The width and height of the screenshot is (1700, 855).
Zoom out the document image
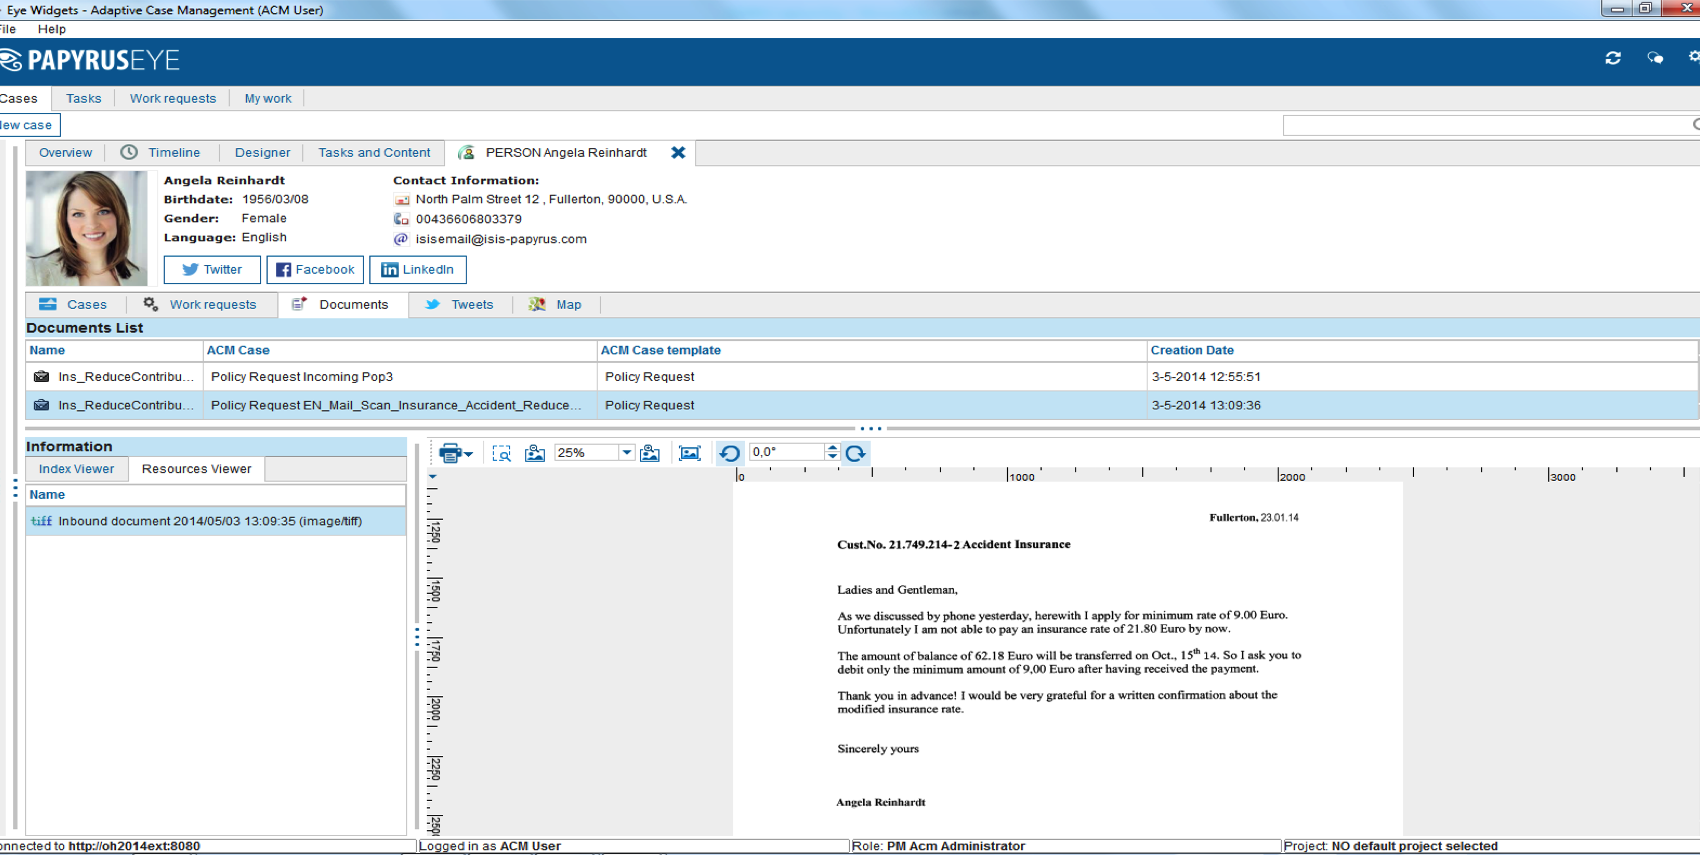(535, 453)
